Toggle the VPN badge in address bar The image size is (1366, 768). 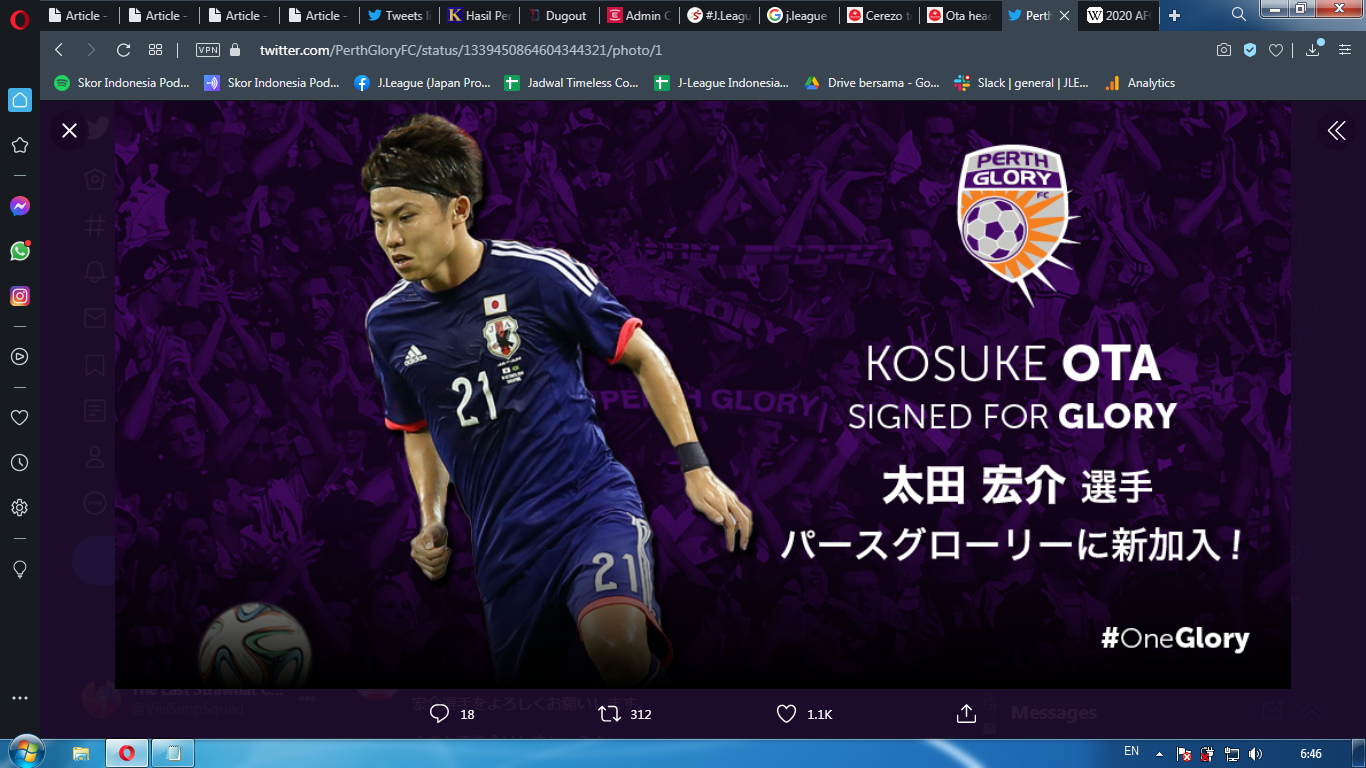point(208,50)
